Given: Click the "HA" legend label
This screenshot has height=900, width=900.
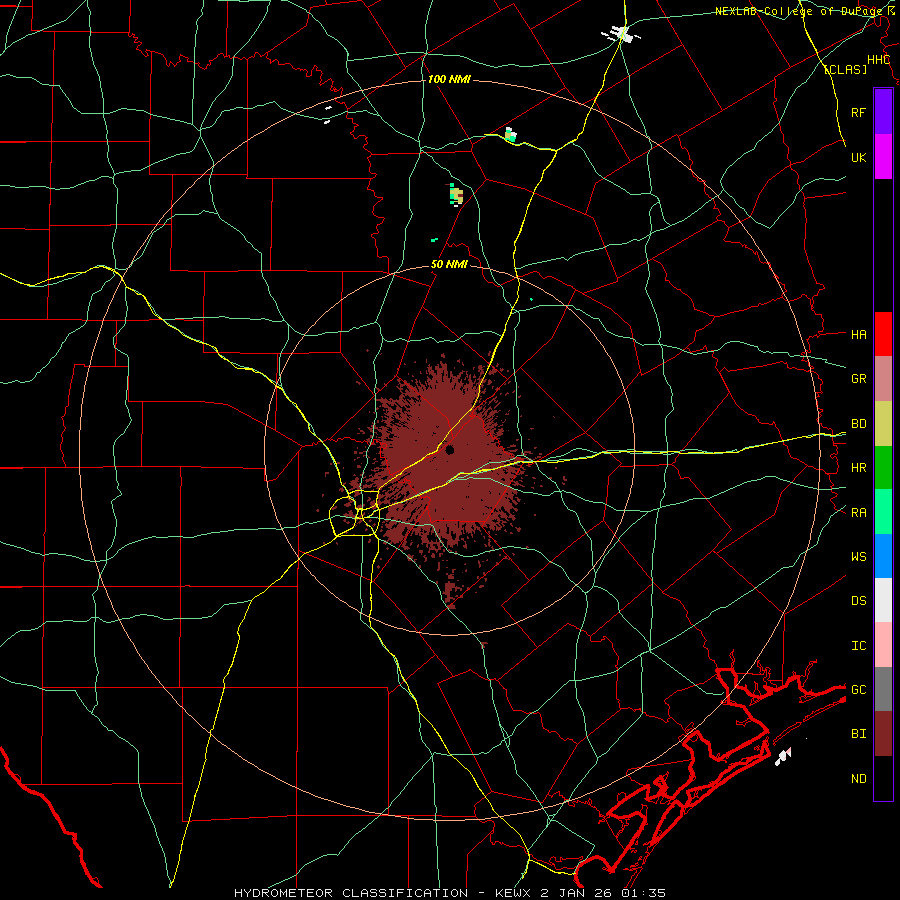Looking at the screenshot, I should point(858,335).
